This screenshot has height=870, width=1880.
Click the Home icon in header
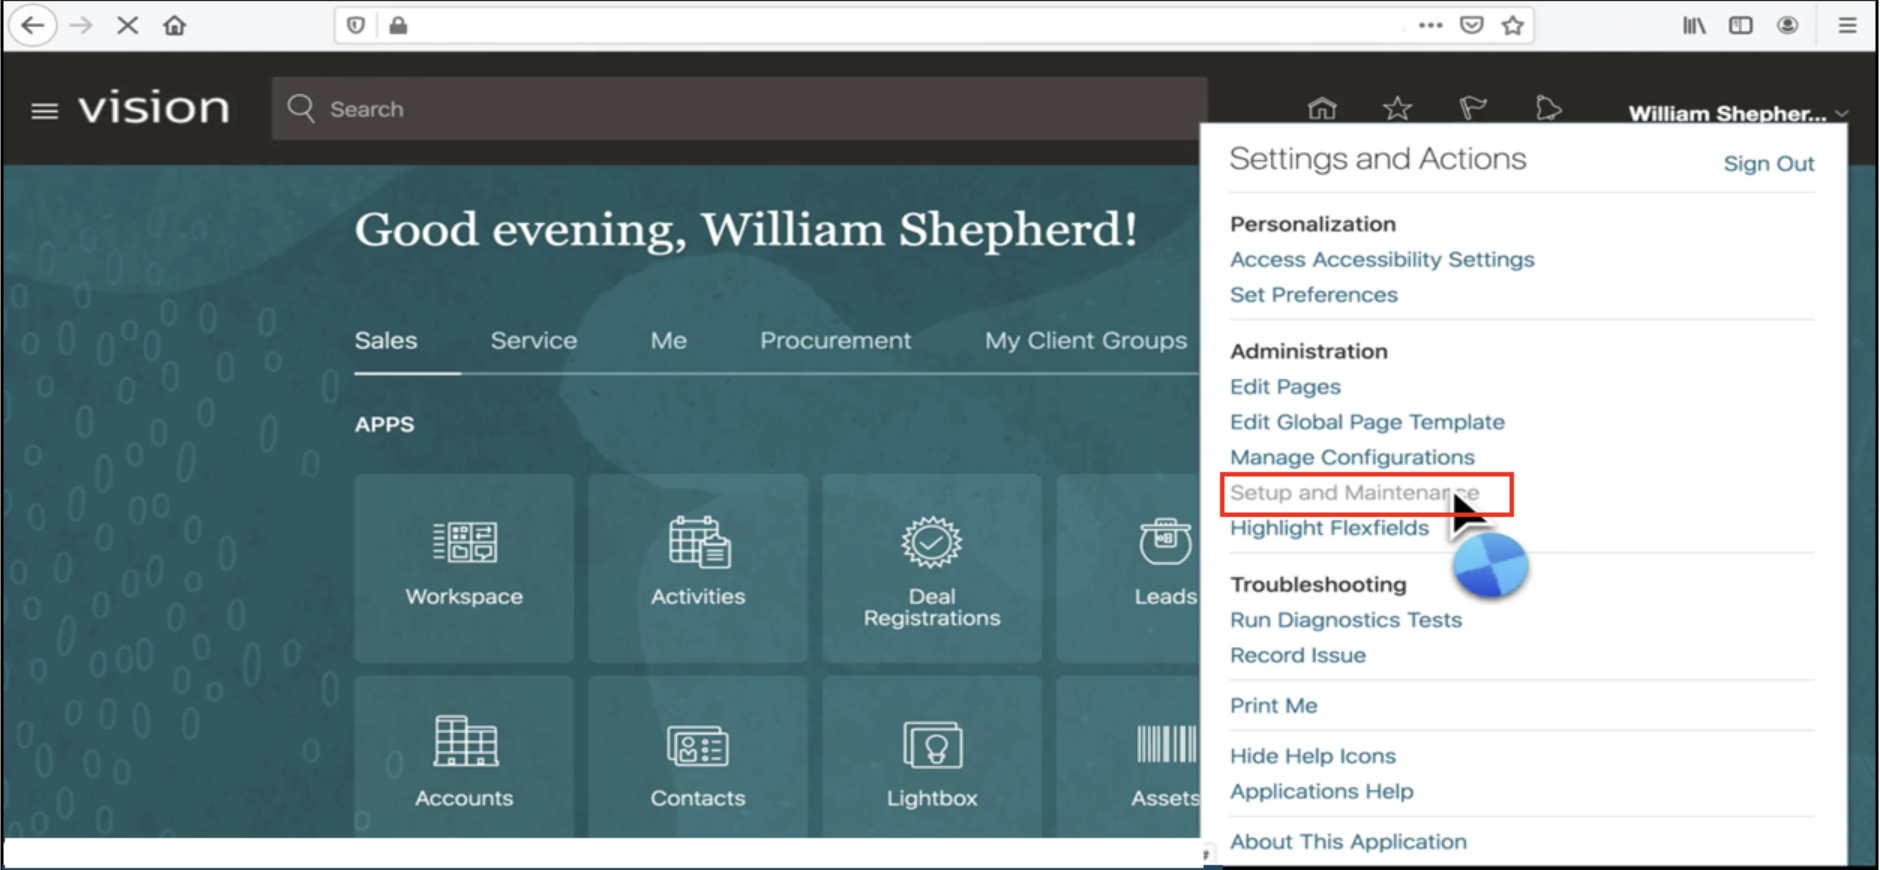1322,109
